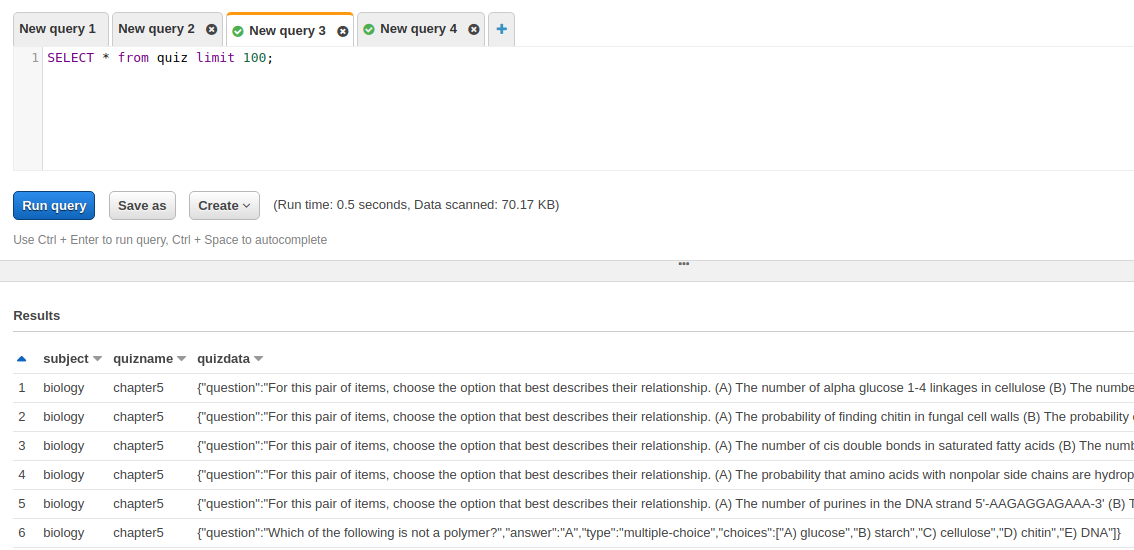Select result row 6 quizdata cell

click(659, 533)
